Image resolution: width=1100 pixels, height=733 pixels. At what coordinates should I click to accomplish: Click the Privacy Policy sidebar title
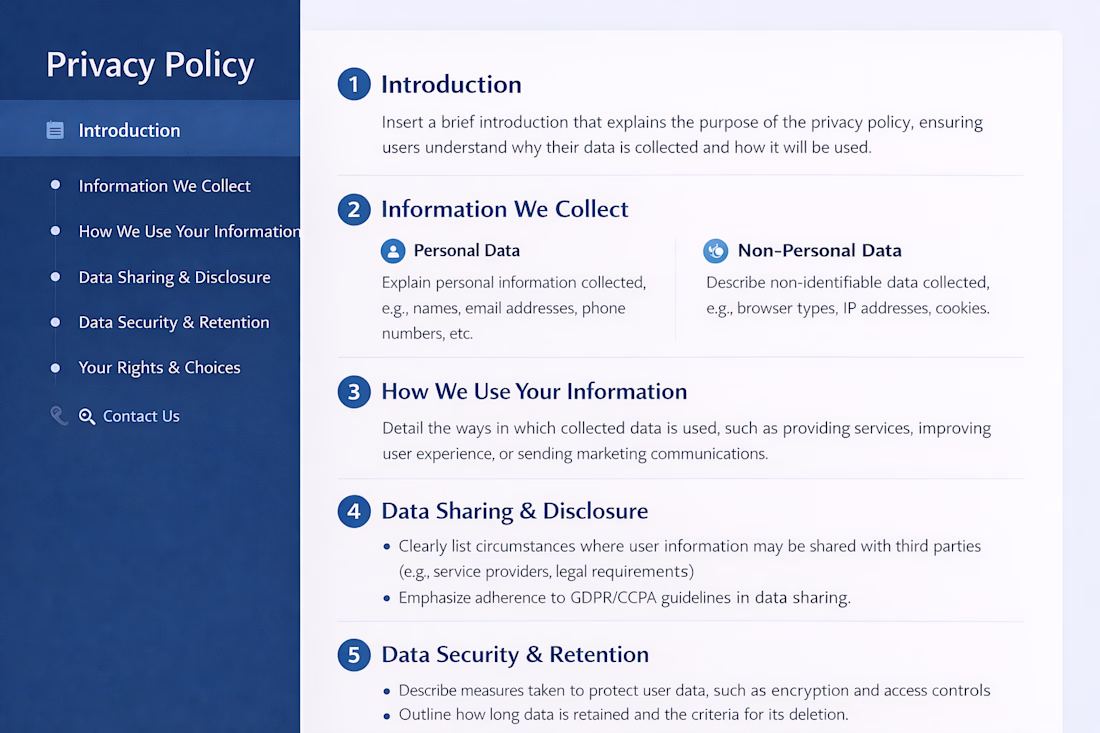[x=150, y=65]
